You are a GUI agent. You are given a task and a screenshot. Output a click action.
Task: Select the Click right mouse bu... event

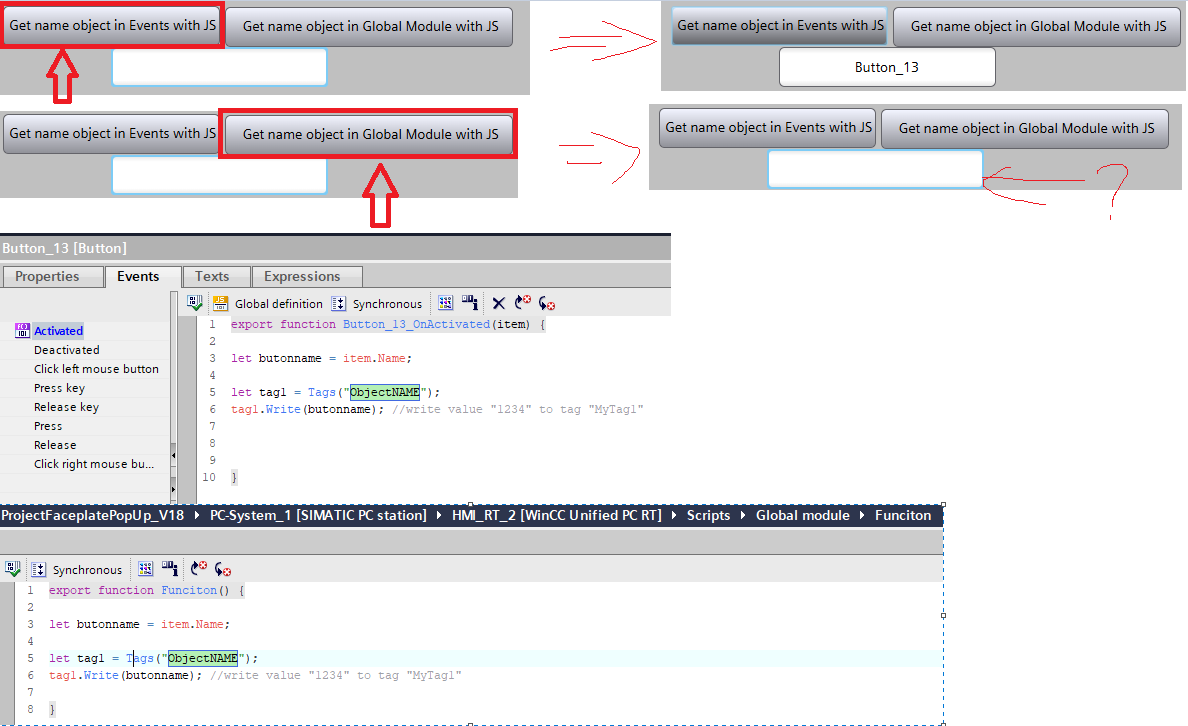[x=94, y=464]
